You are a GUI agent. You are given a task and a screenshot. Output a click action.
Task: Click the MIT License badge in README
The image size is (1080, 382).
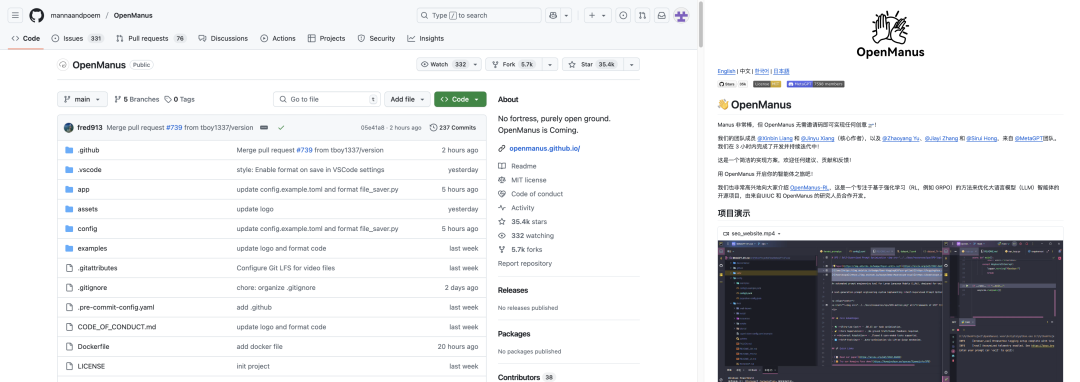click(x=767, y=84)
